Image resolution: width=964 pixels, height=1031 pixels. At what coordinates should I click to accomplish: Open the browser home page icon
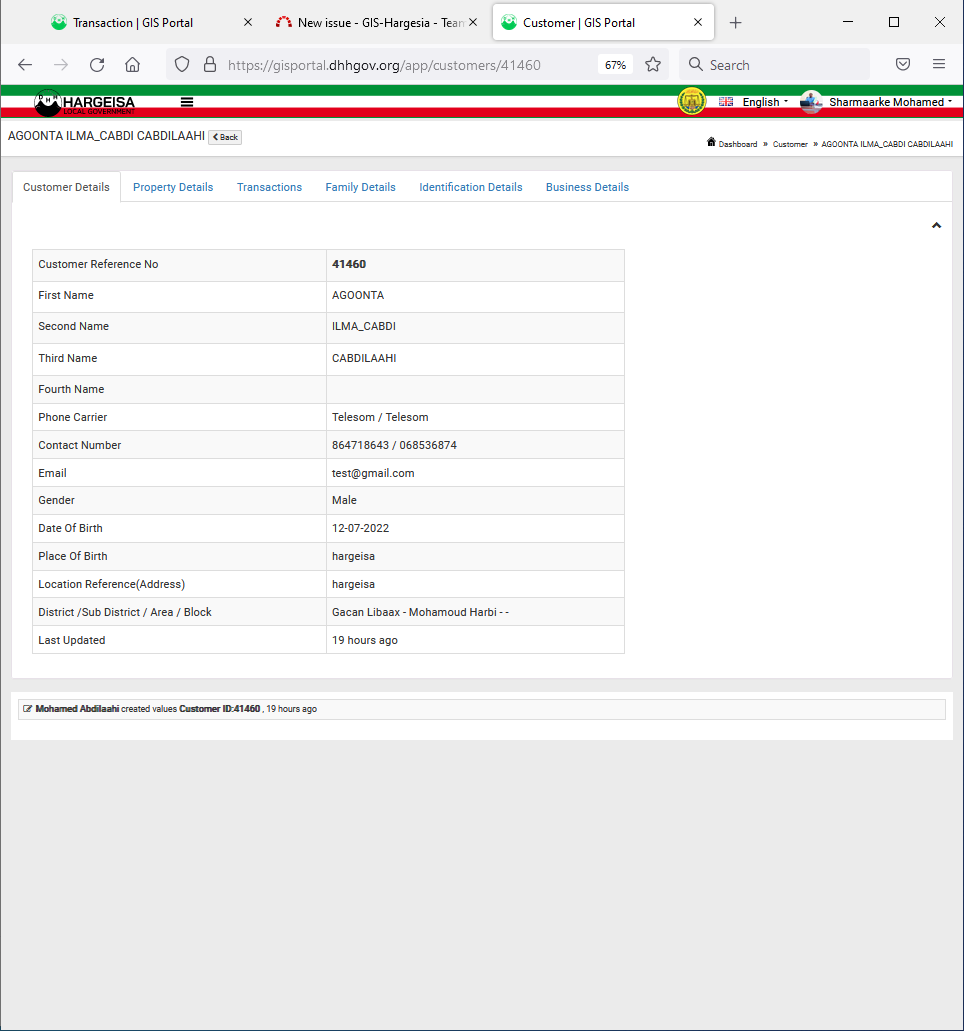click(x=133, y=64)
